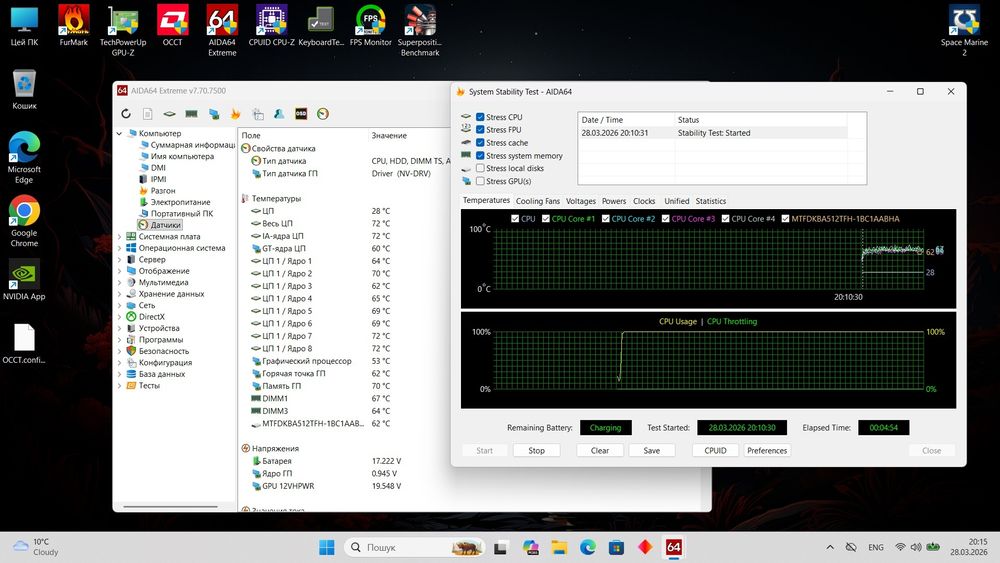
Task: Open OCCT.config file on desktop
Action: [x=24, y=344]
